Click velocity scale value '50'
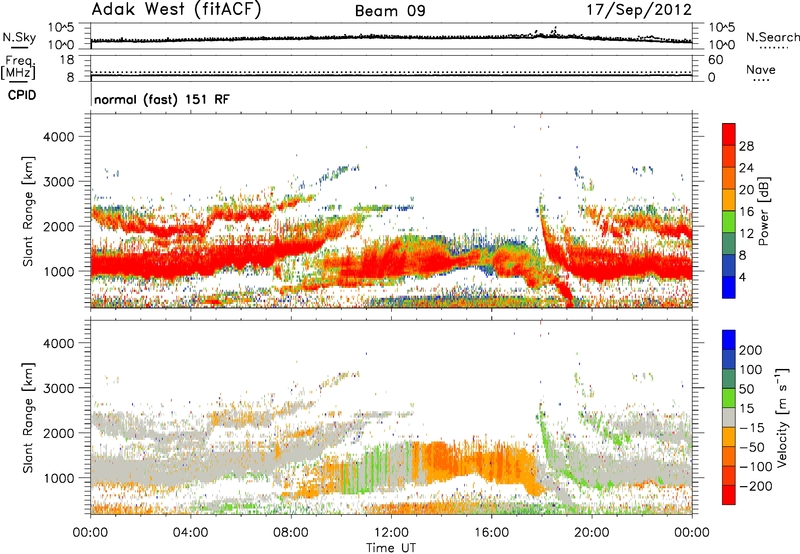Image resolution: width=800 pixels, height=554 pixels. coord(746,389)
